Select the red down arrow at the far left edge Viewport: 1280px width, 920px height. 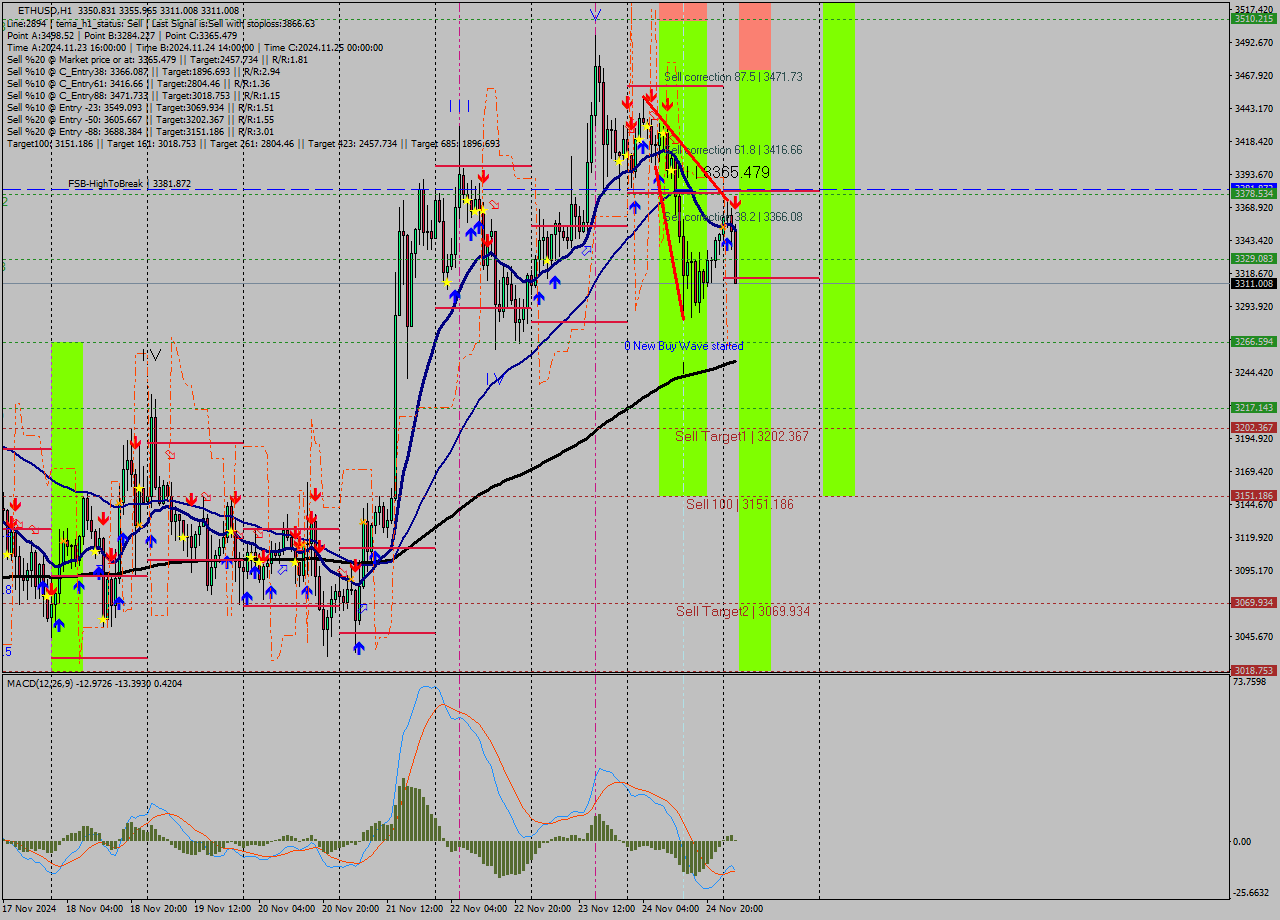click(x=16, y=505)
